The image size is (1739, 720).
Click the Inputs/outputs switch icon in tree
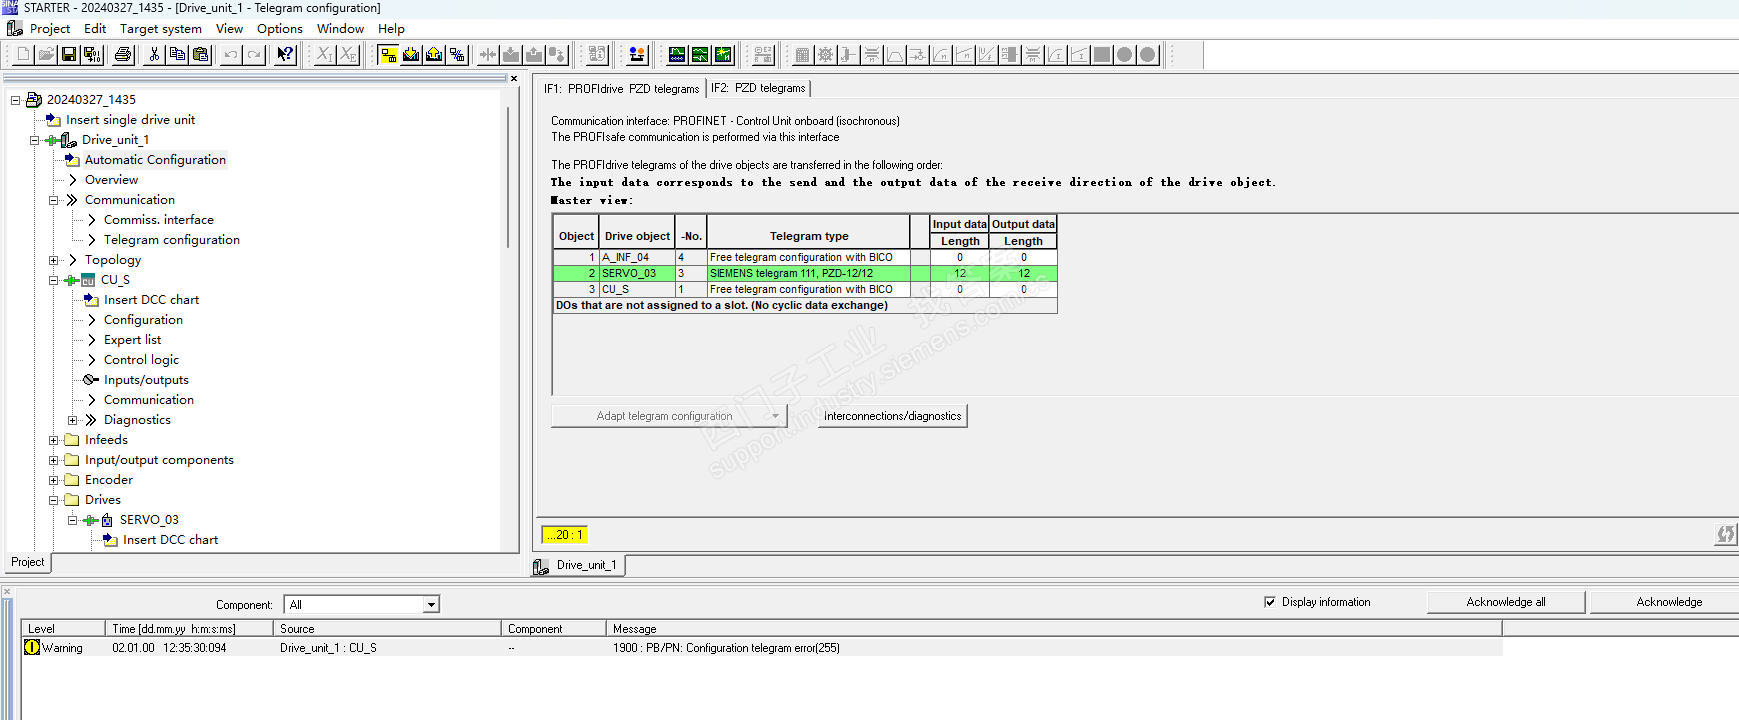[91, 380]
